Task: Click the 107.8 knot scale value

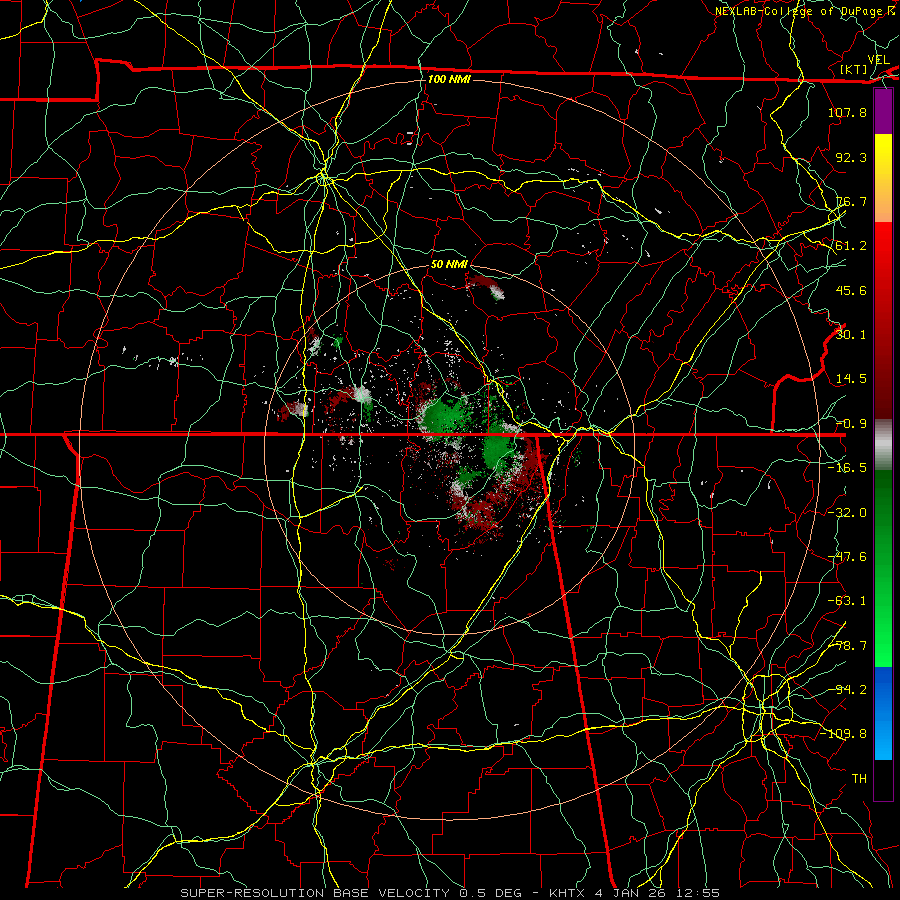Action: pyautogui.click(x=847, y=112)
